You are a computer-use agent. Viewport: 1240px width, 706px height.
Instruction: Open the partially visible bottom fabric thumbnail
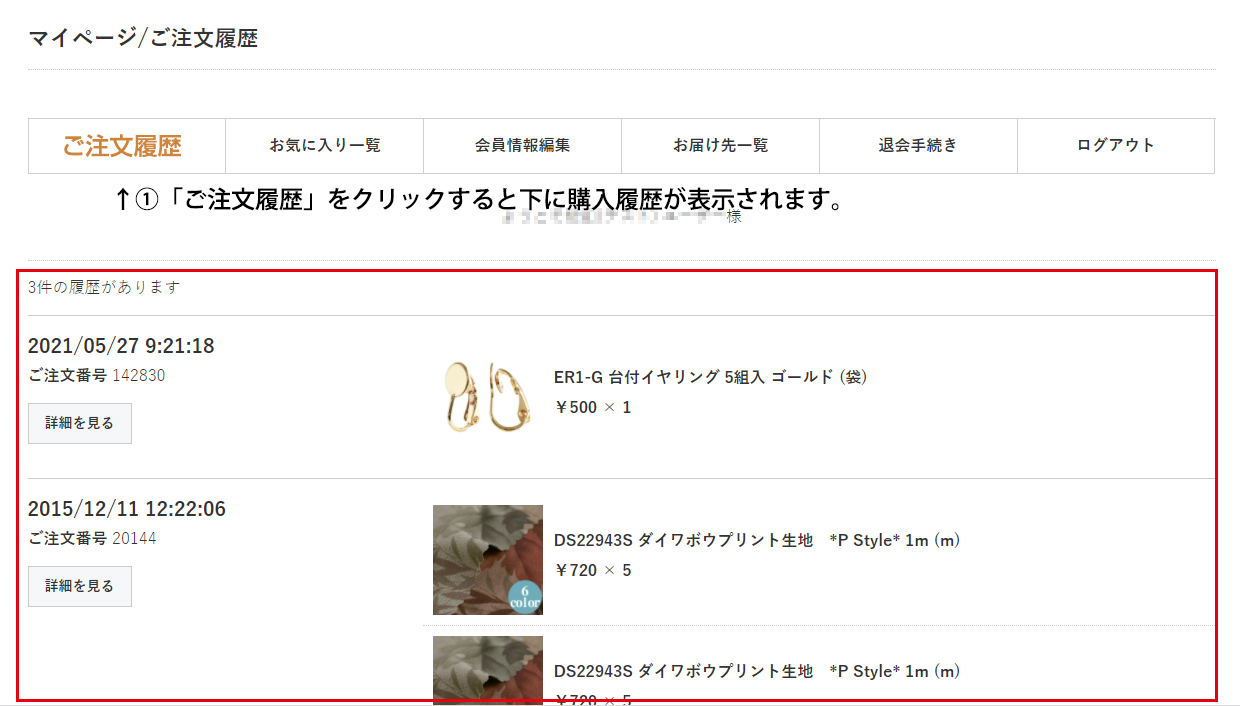[488, 670]
